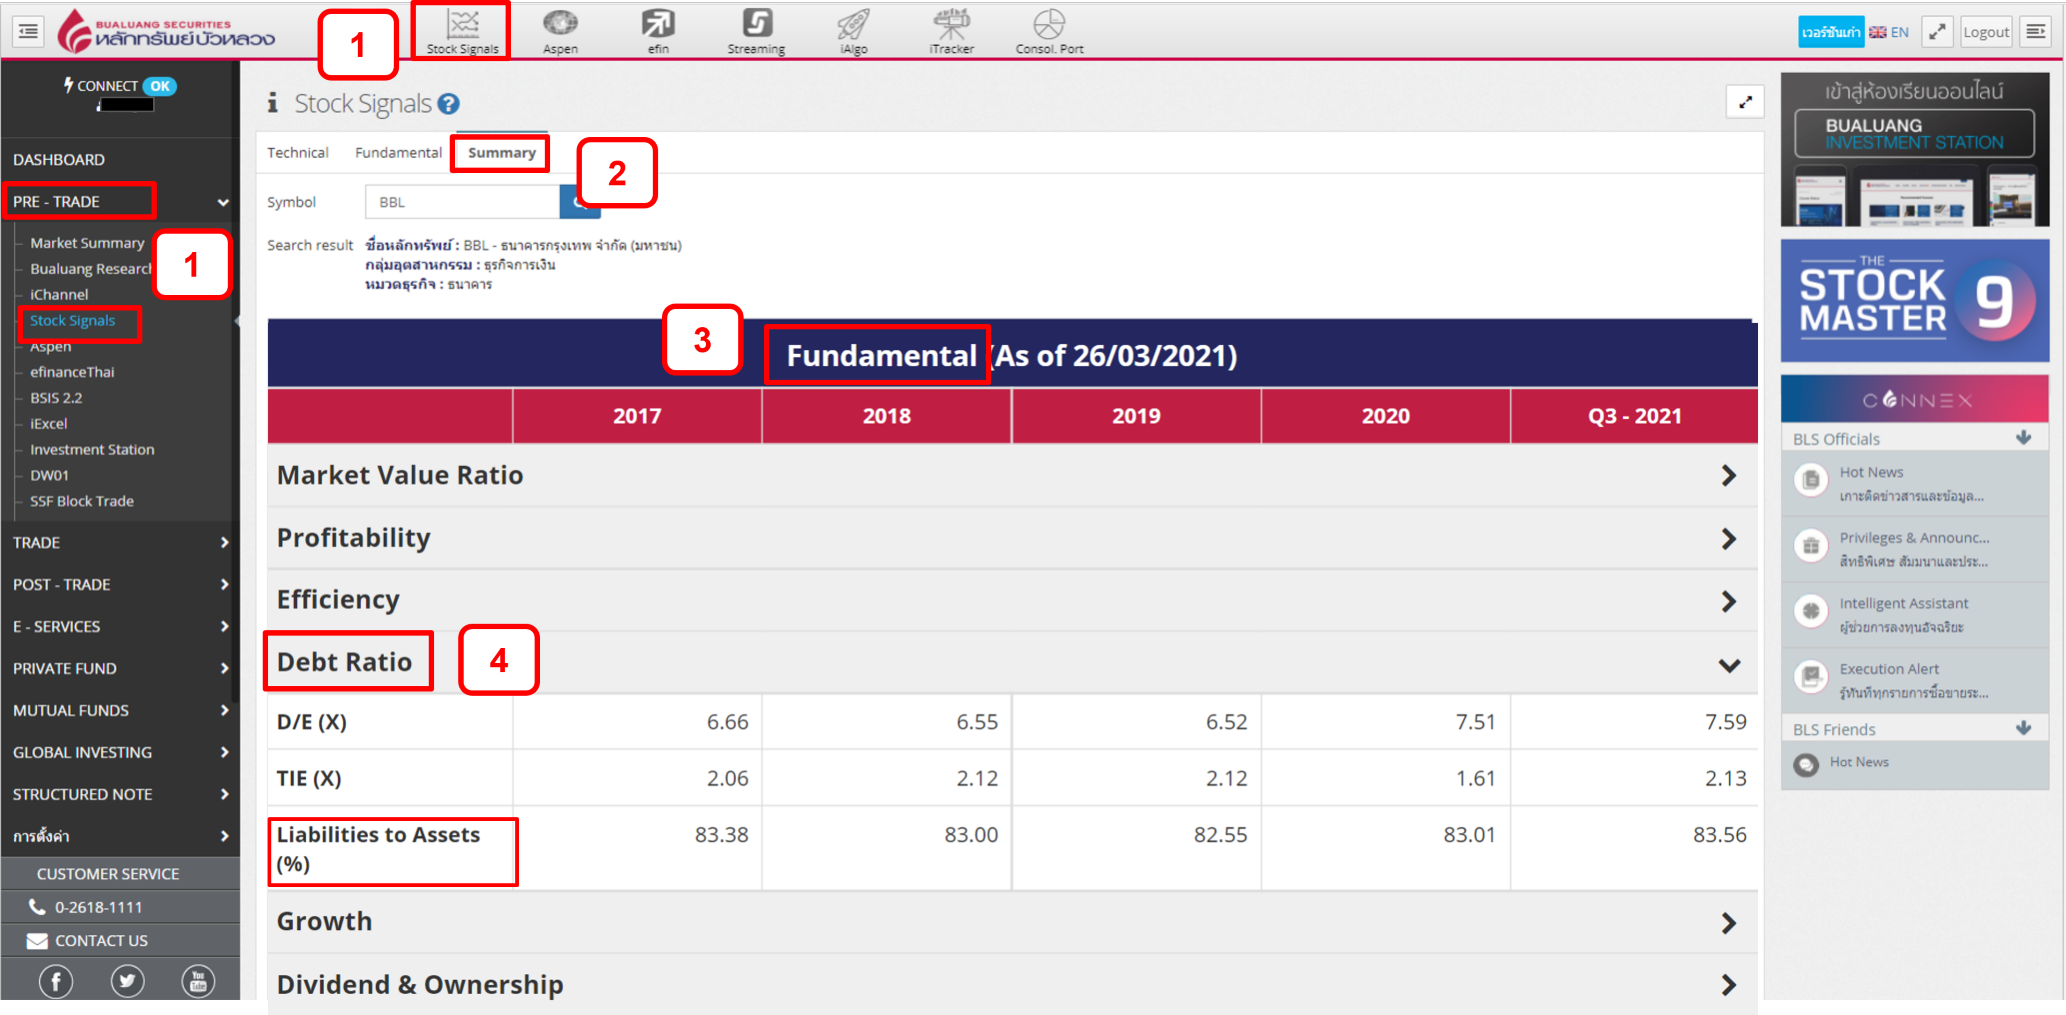Expand the POST - TRADE sidebar menu
The image size is (2066, 1015).
point(120,585)
